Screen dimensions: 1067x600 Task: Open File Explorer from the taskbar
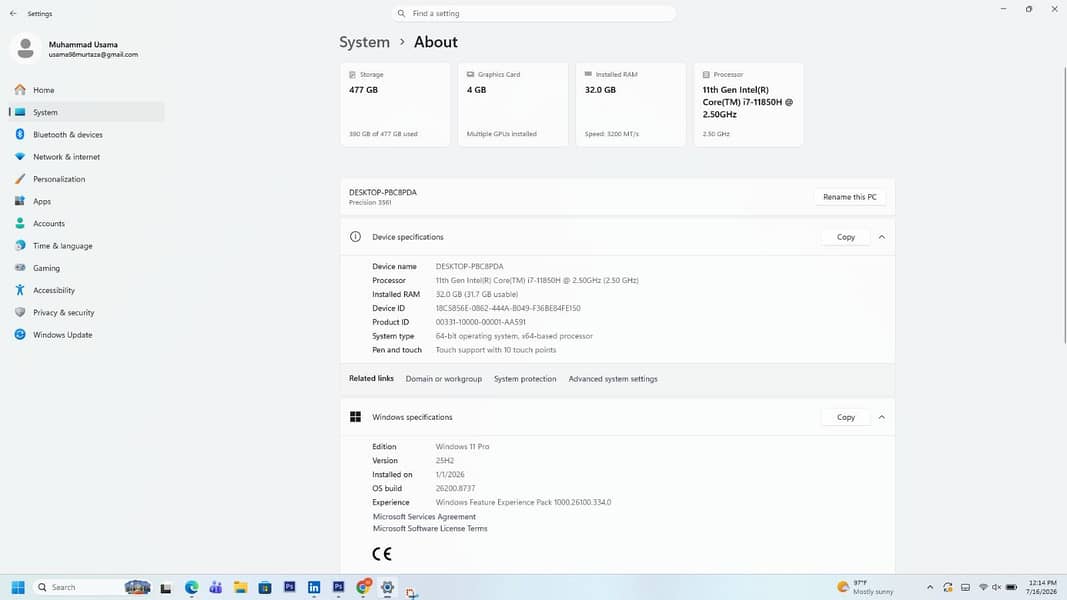(240, 587)
